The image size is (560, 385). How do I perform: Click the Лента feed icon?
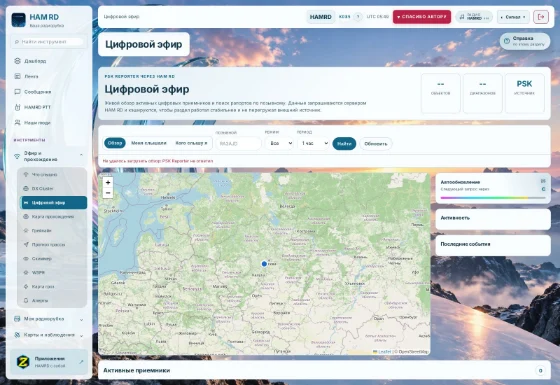[17, 76]
